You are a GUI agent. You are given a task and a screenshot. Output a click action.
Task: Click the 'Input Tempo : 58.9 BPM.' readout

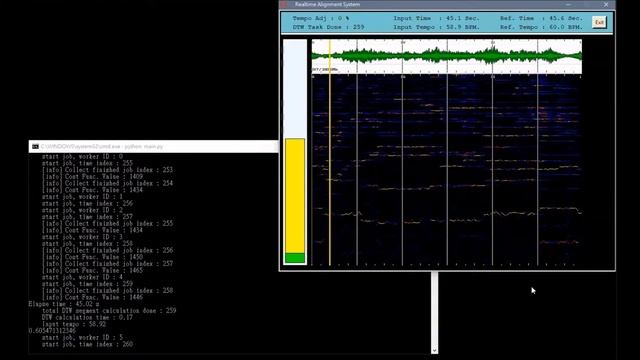click(x=436, y=27)
